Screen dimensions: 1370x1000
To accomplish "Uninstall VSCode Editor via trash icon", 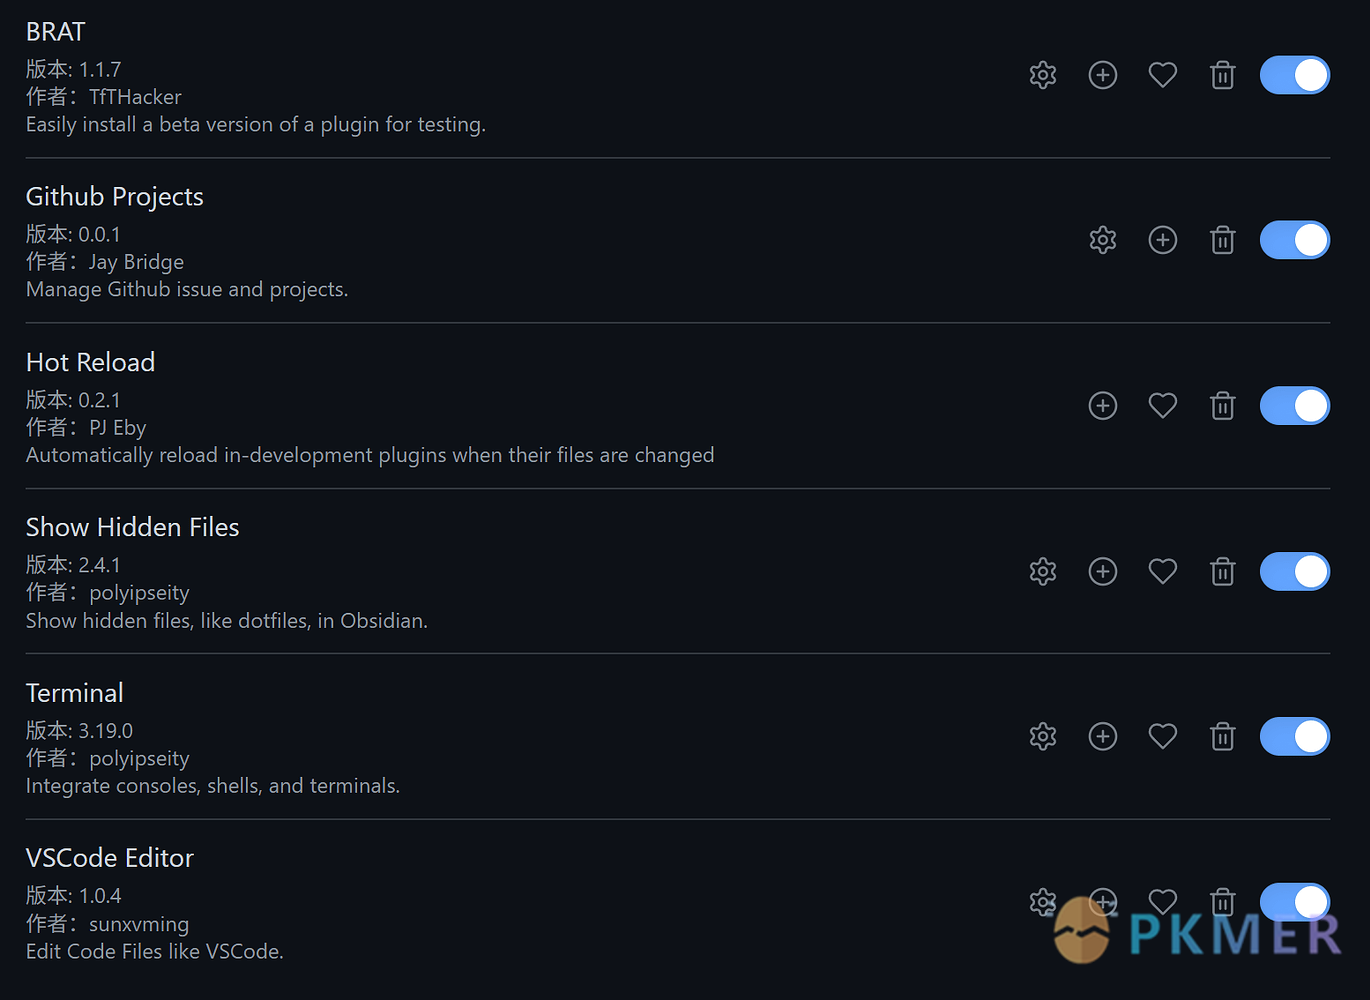I will click(x=1223, y=902).
